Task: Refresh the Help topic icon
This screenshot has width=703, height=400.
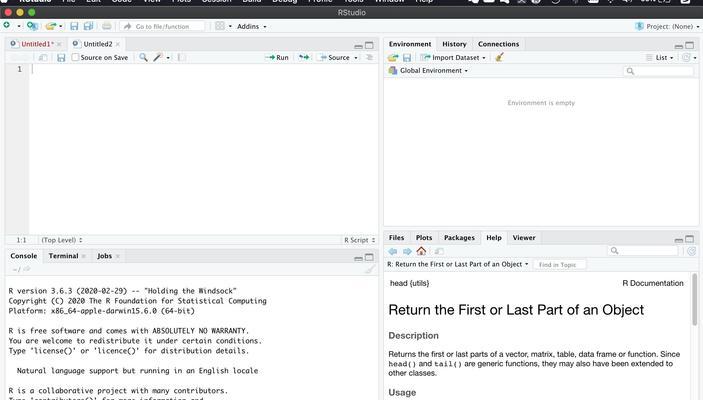Action: coord(691,251)
